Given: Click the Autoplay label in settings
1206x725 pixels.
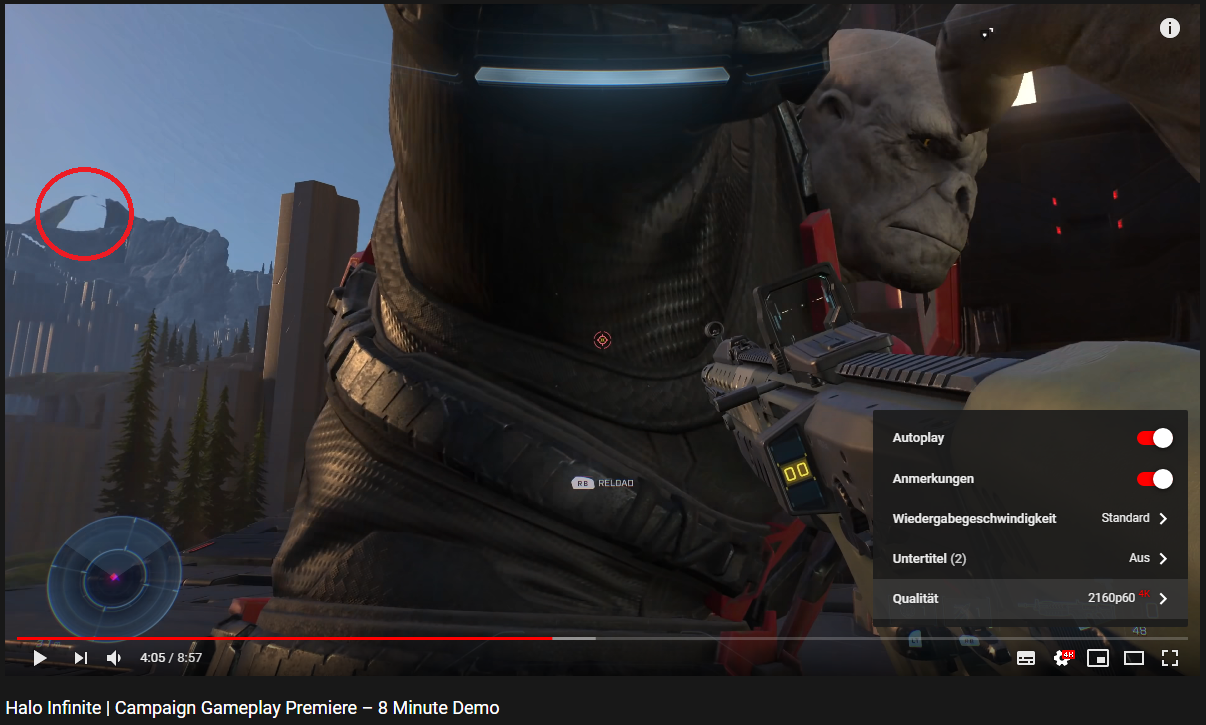Looking at the screenshot, I should point(918,438).
